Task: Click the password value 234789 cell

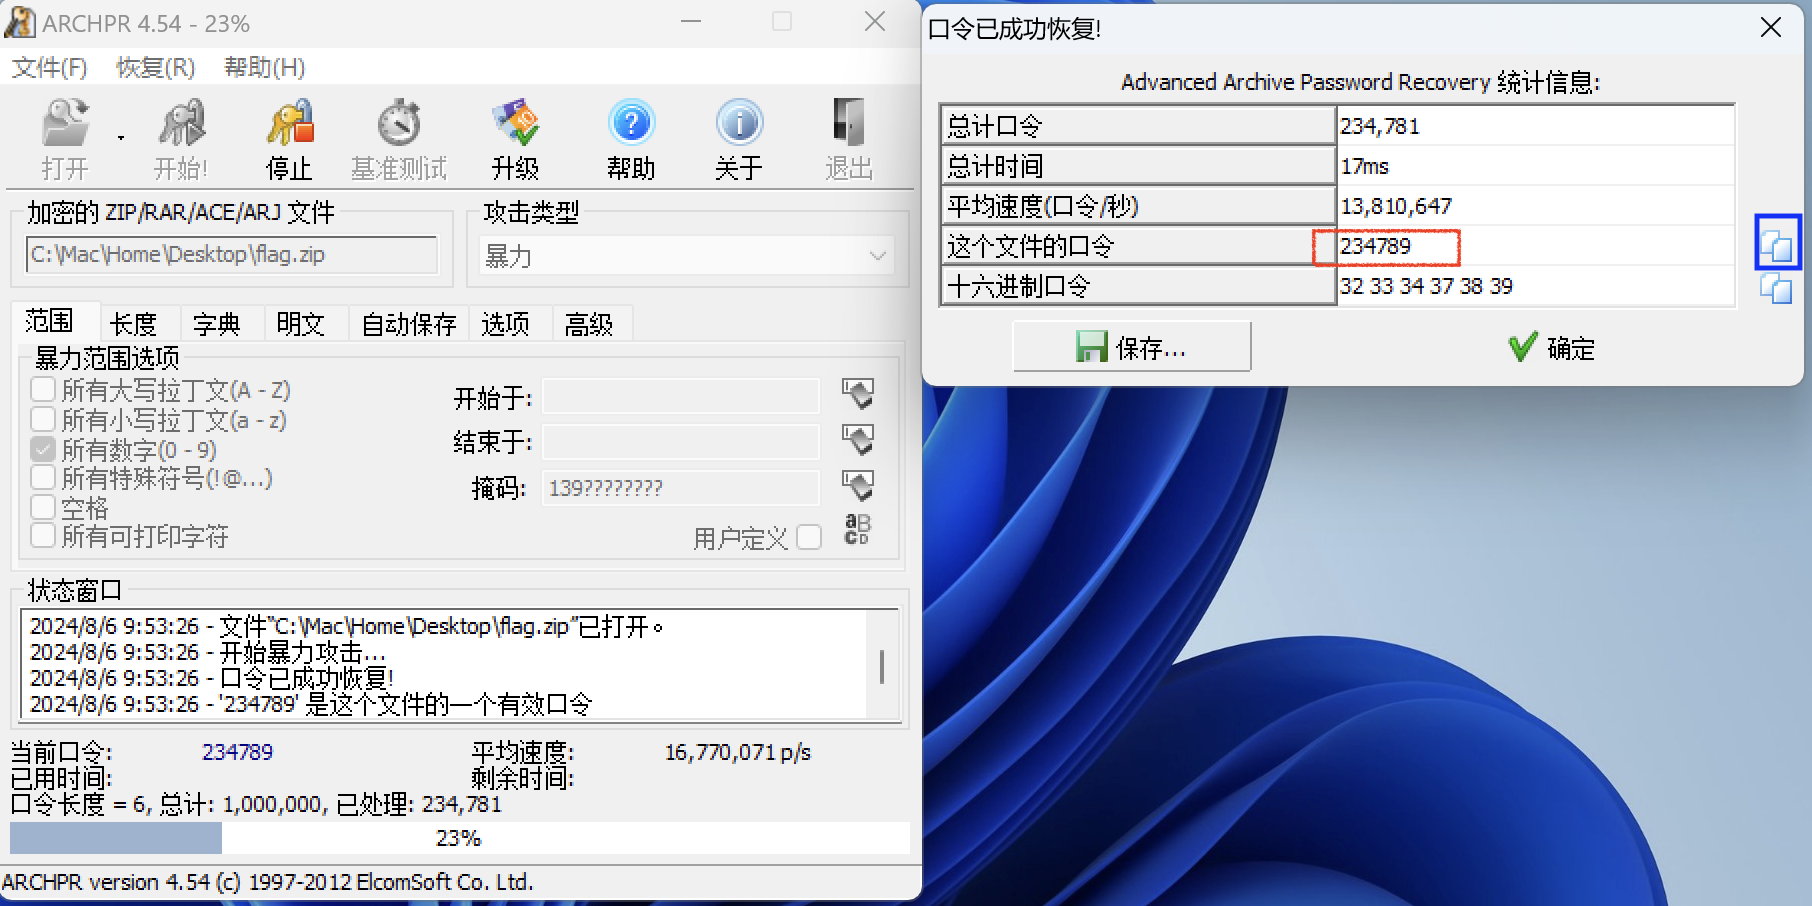Action: tap(1535, 246)
